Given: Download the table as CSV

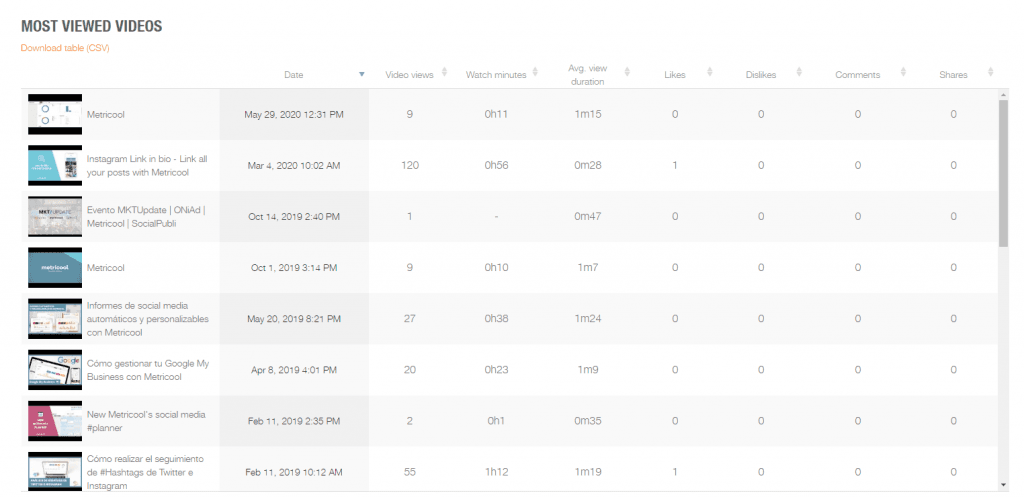Looking at the screenshot, I should 65,48.
